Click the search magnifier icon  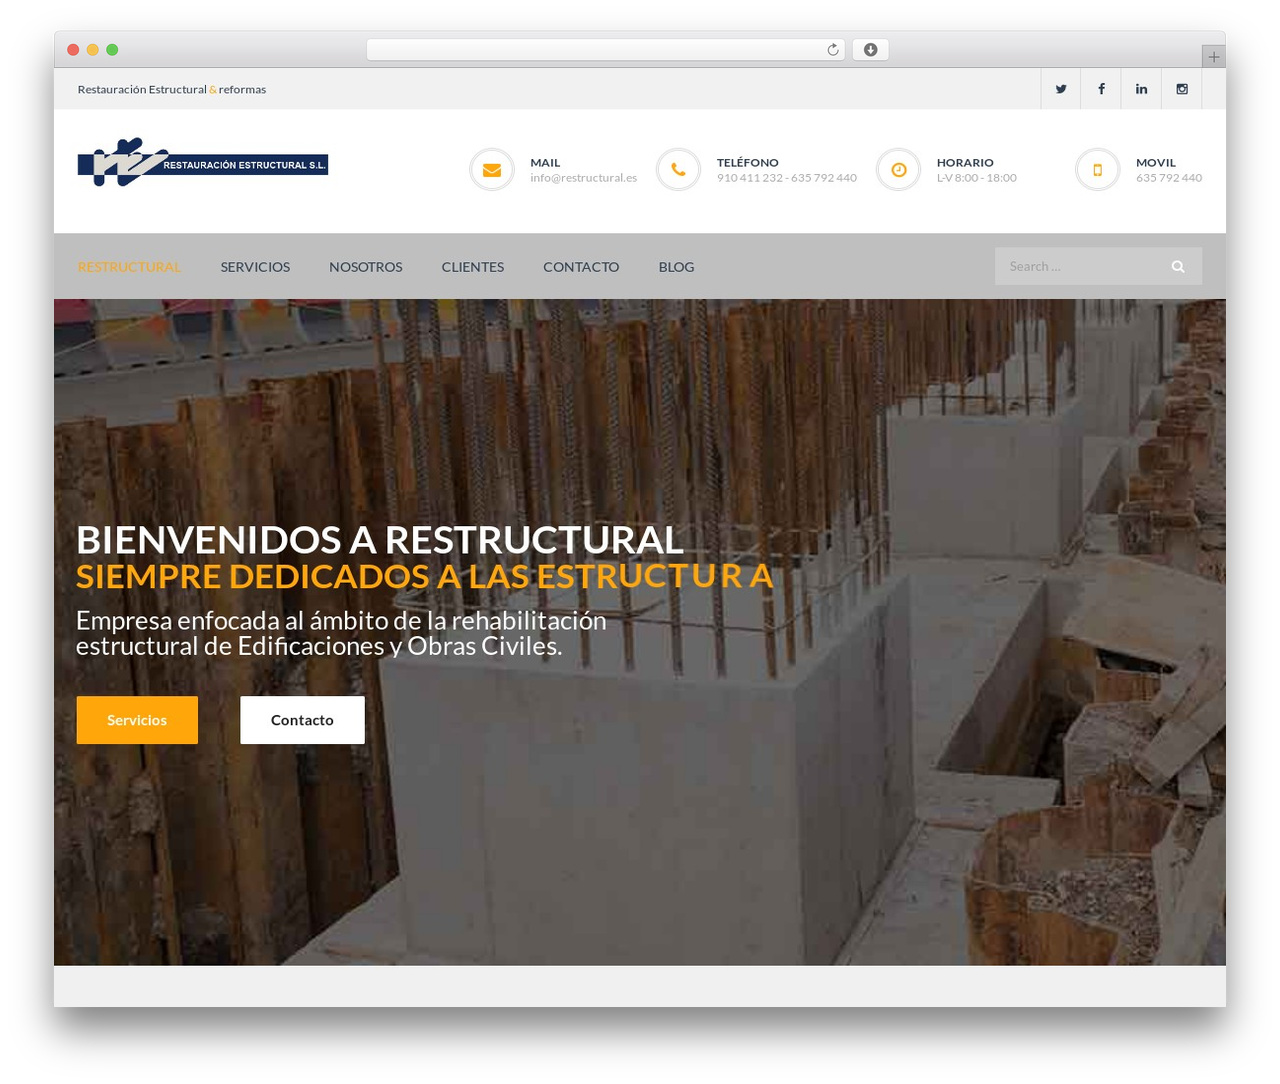[x=1178, y=266]
